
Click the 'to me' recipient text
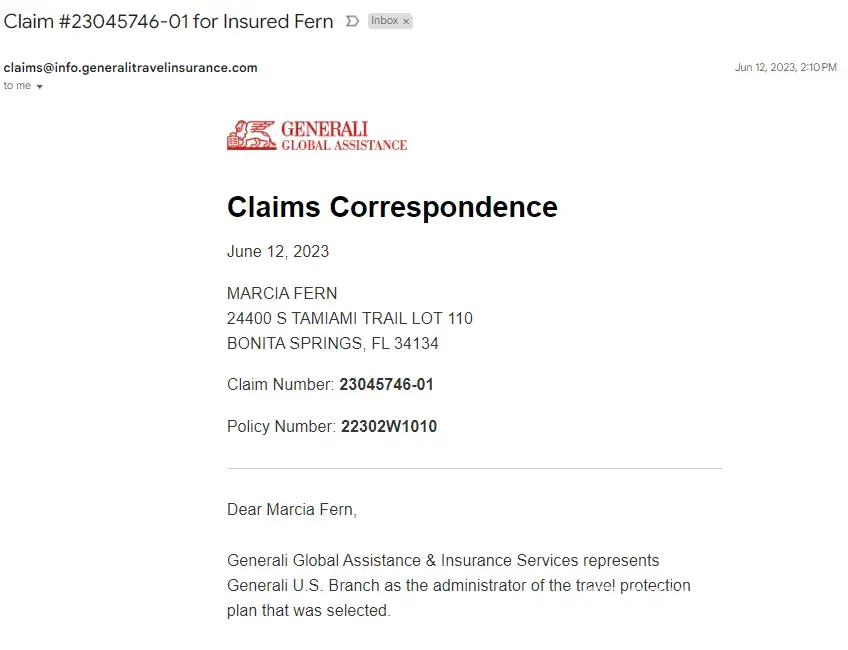(17, 86)
